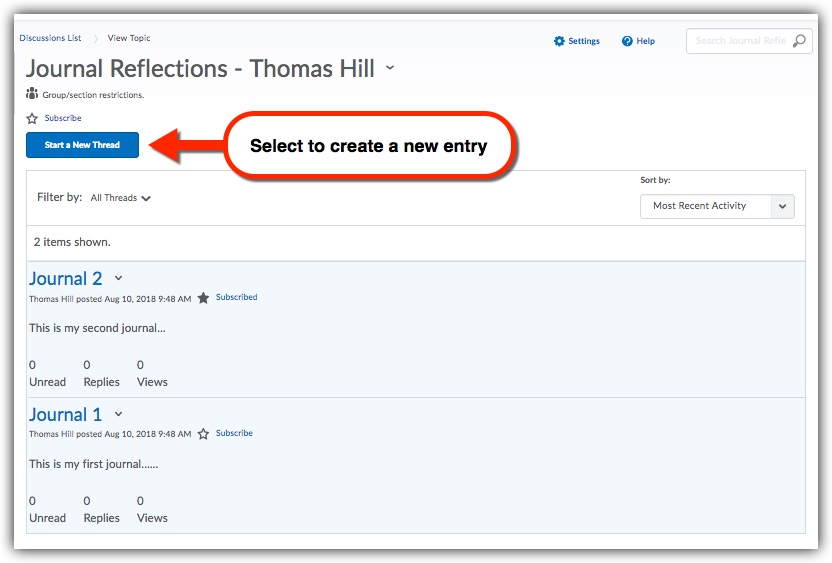
Task: Click View Topic breadcrumb item
Action: pos(129,38)
